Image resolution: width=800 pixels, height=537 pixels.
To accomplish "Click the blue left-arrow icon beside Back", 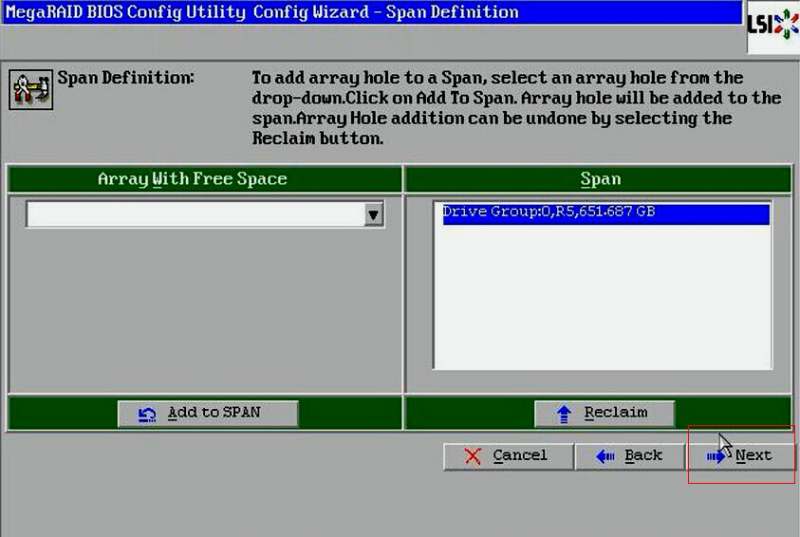I will point(604,456).
